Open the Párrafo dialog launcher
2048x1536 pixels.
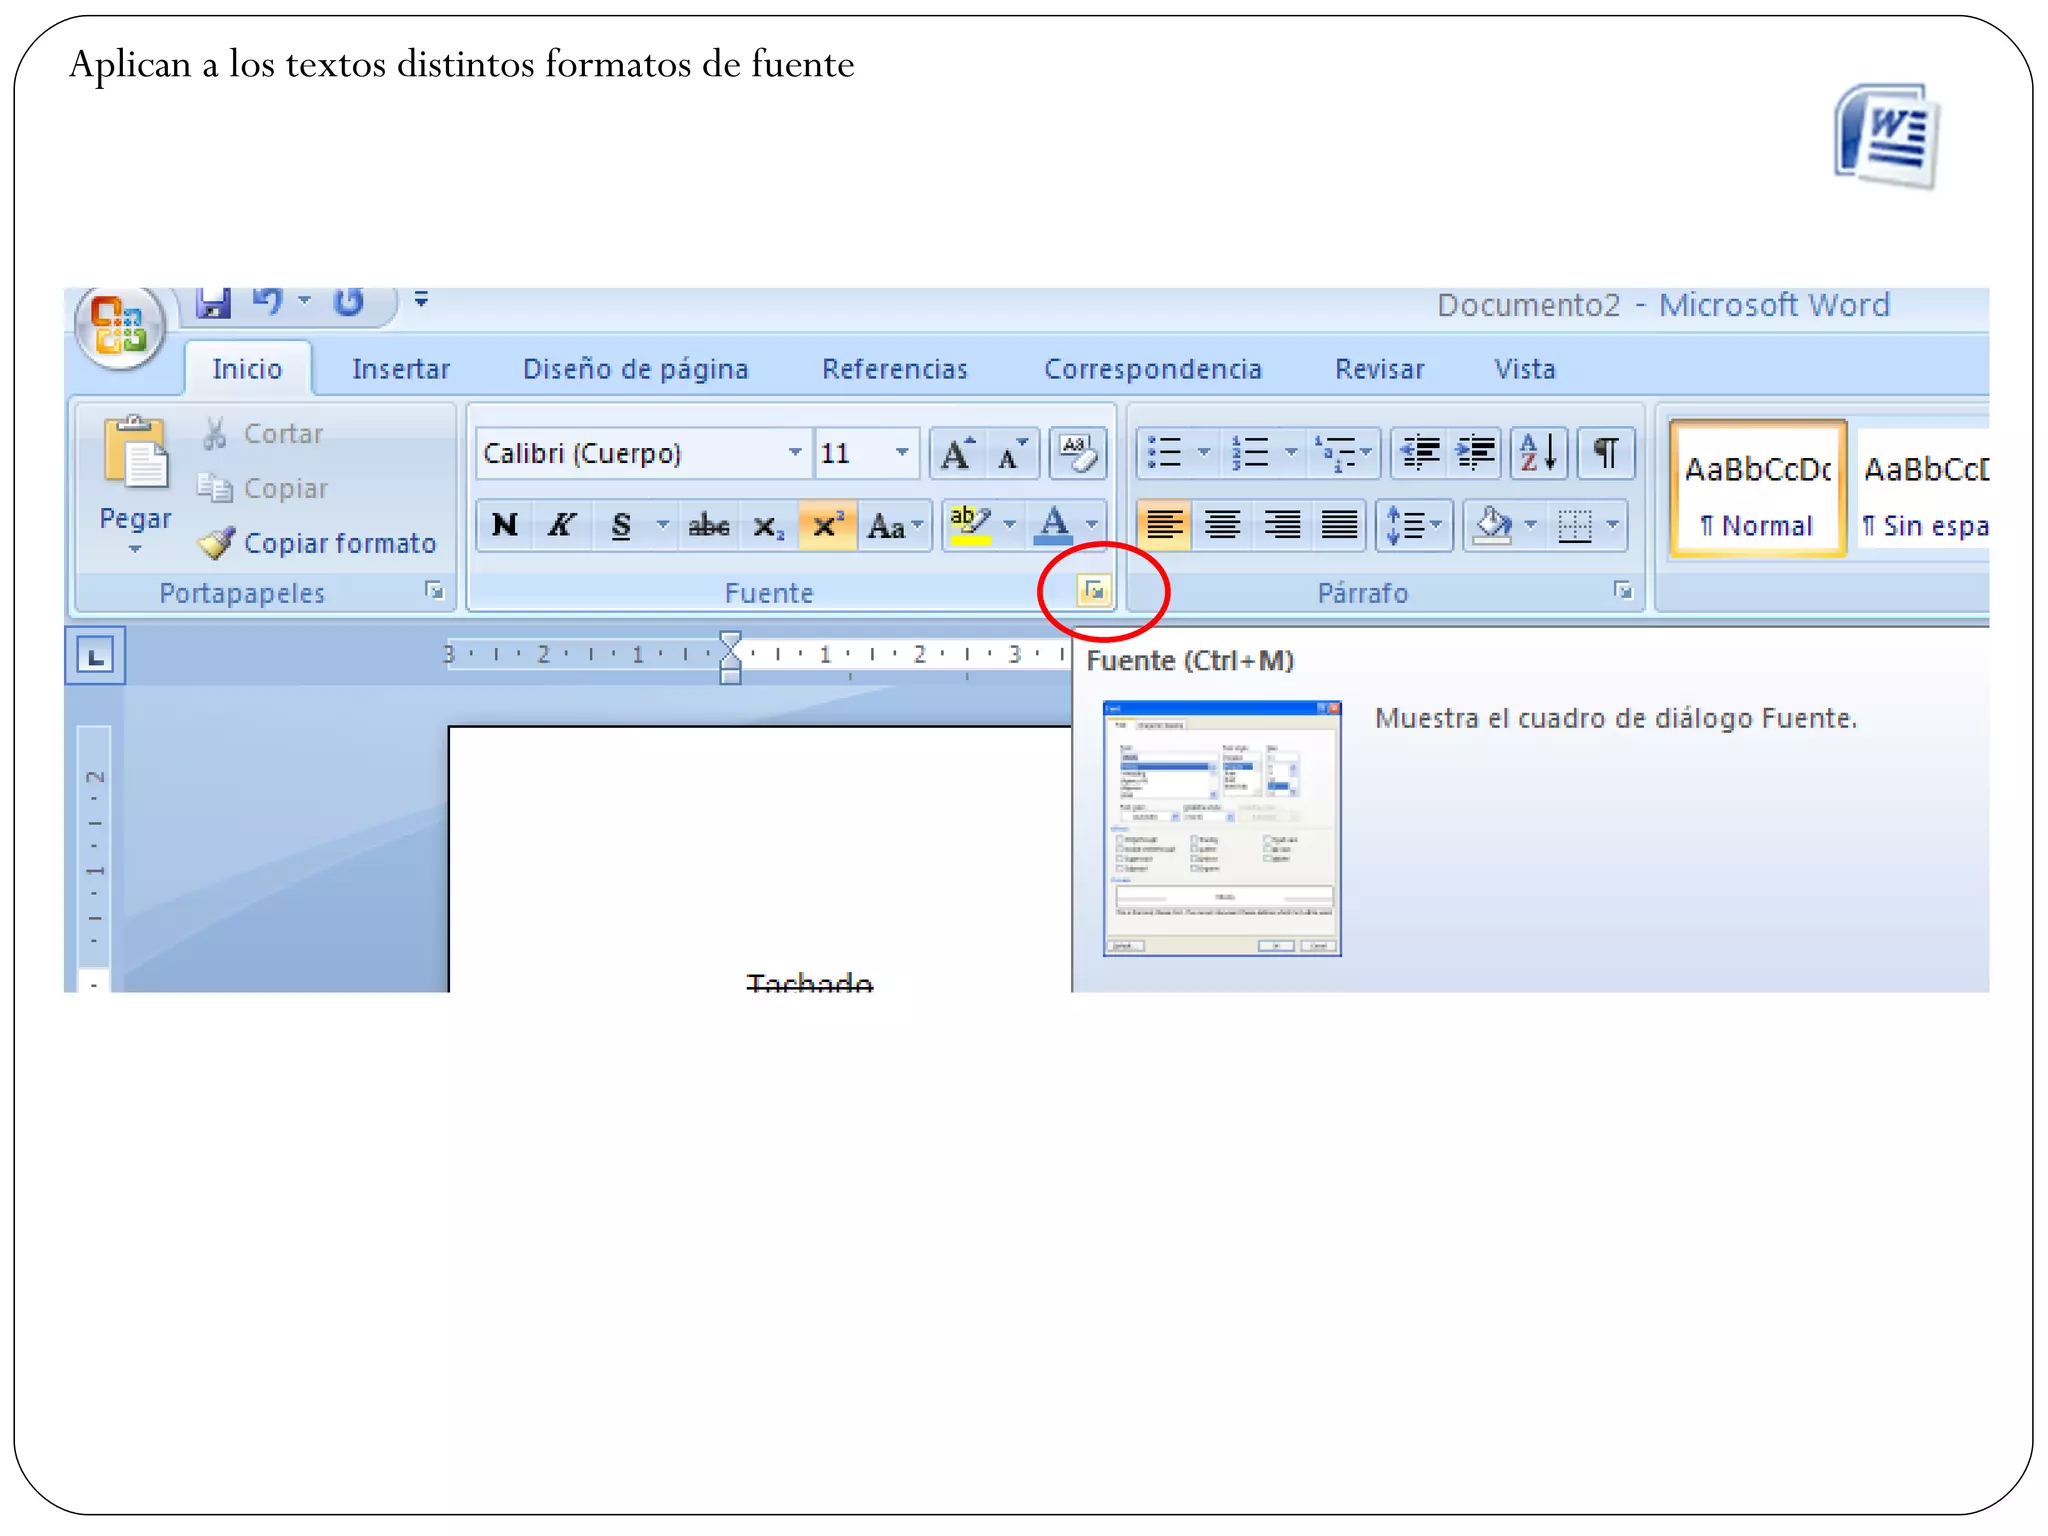[x=1623, y=591]
